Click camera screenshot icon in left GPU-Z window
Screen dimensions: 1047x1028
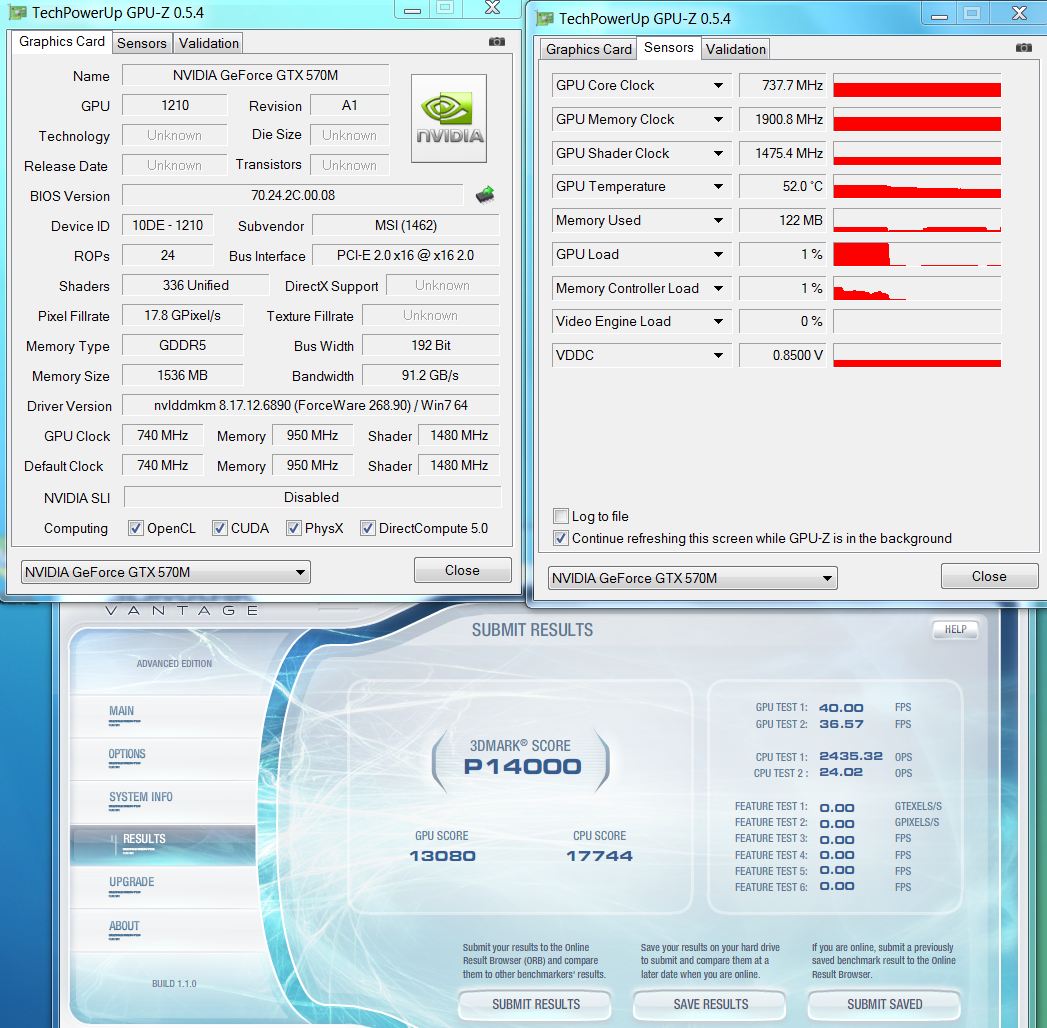(497, 41)
